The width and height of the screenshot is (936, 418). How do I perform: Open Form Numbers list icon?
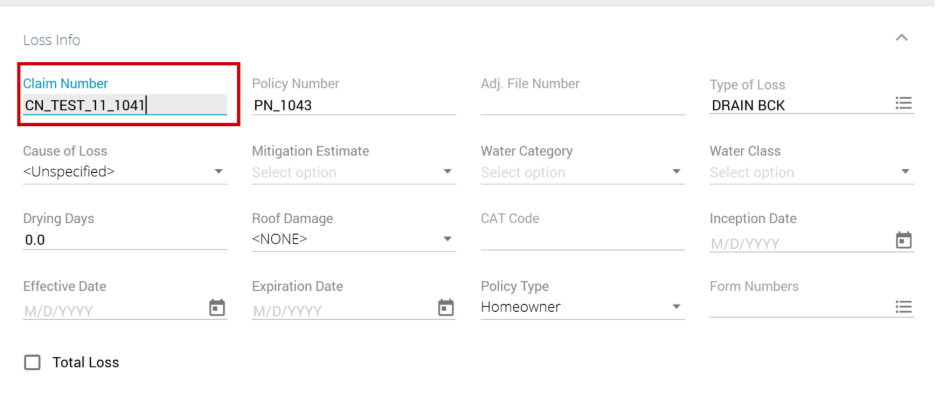coord(903,307)
